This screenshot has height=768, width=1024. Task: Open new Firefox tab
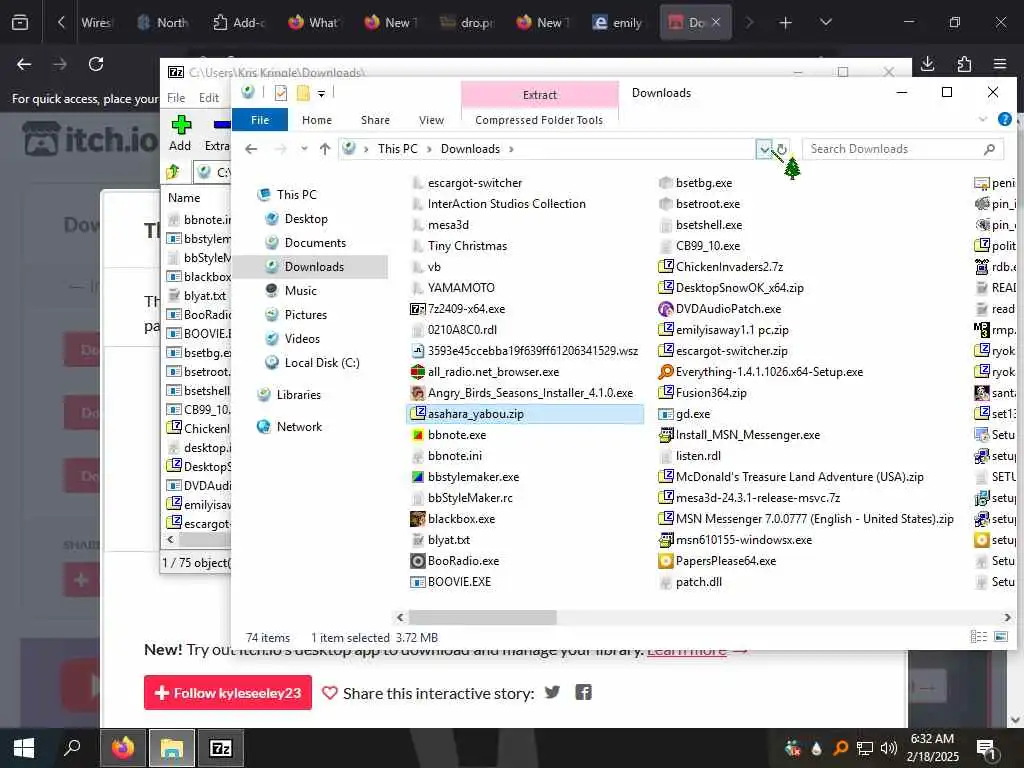[x=785, y=23]
